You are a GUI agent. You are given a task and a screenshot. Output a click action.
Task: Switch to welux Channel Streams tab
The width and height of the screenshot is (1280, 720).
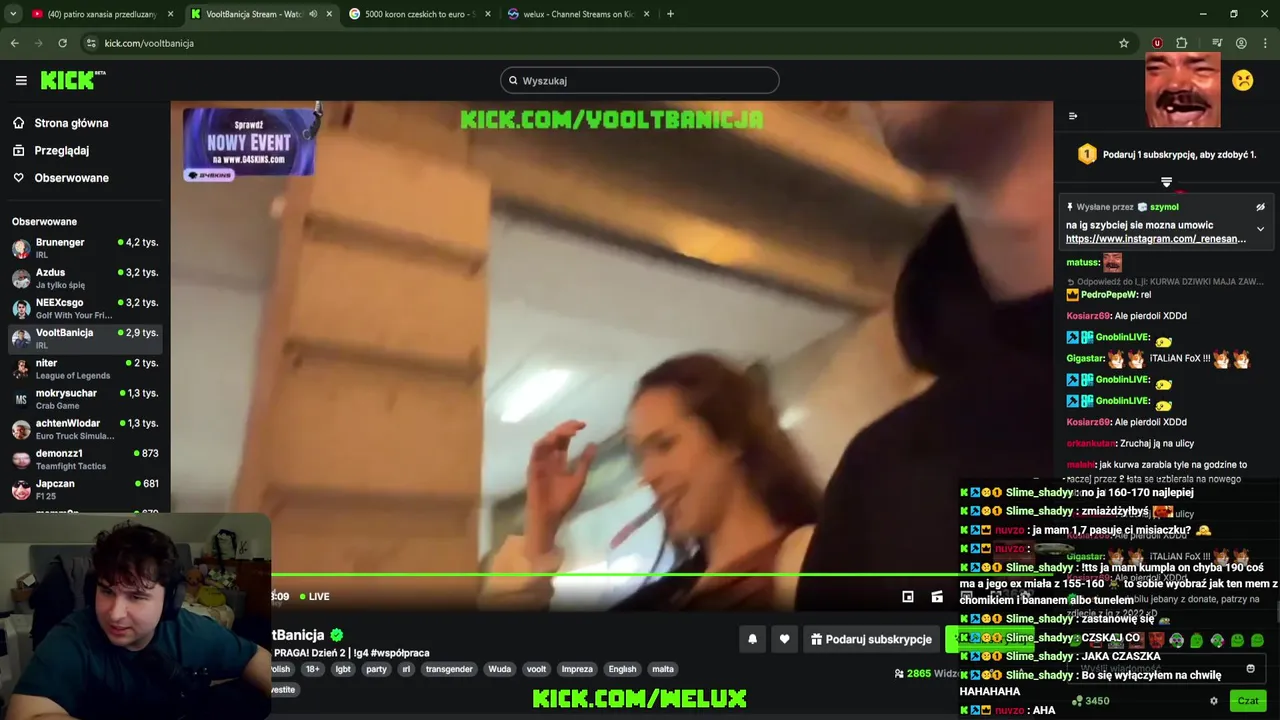579,14
